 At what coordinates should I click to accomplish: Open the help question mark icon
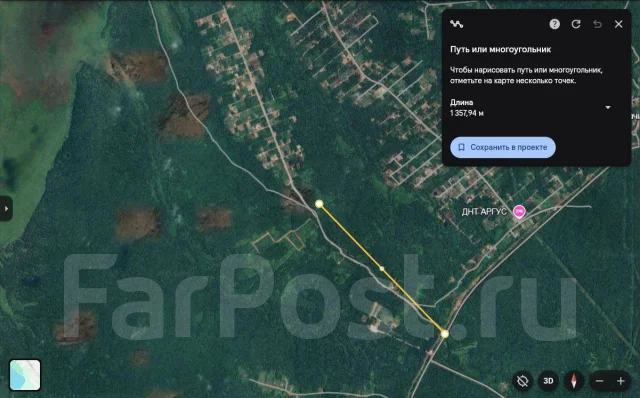coord(554,24)
